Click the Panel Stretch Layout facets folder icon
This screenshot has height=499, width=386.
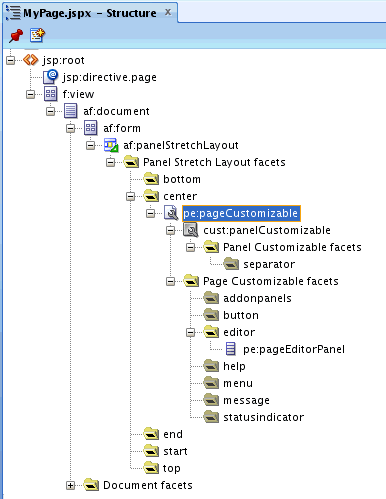(x=131, y=162)
